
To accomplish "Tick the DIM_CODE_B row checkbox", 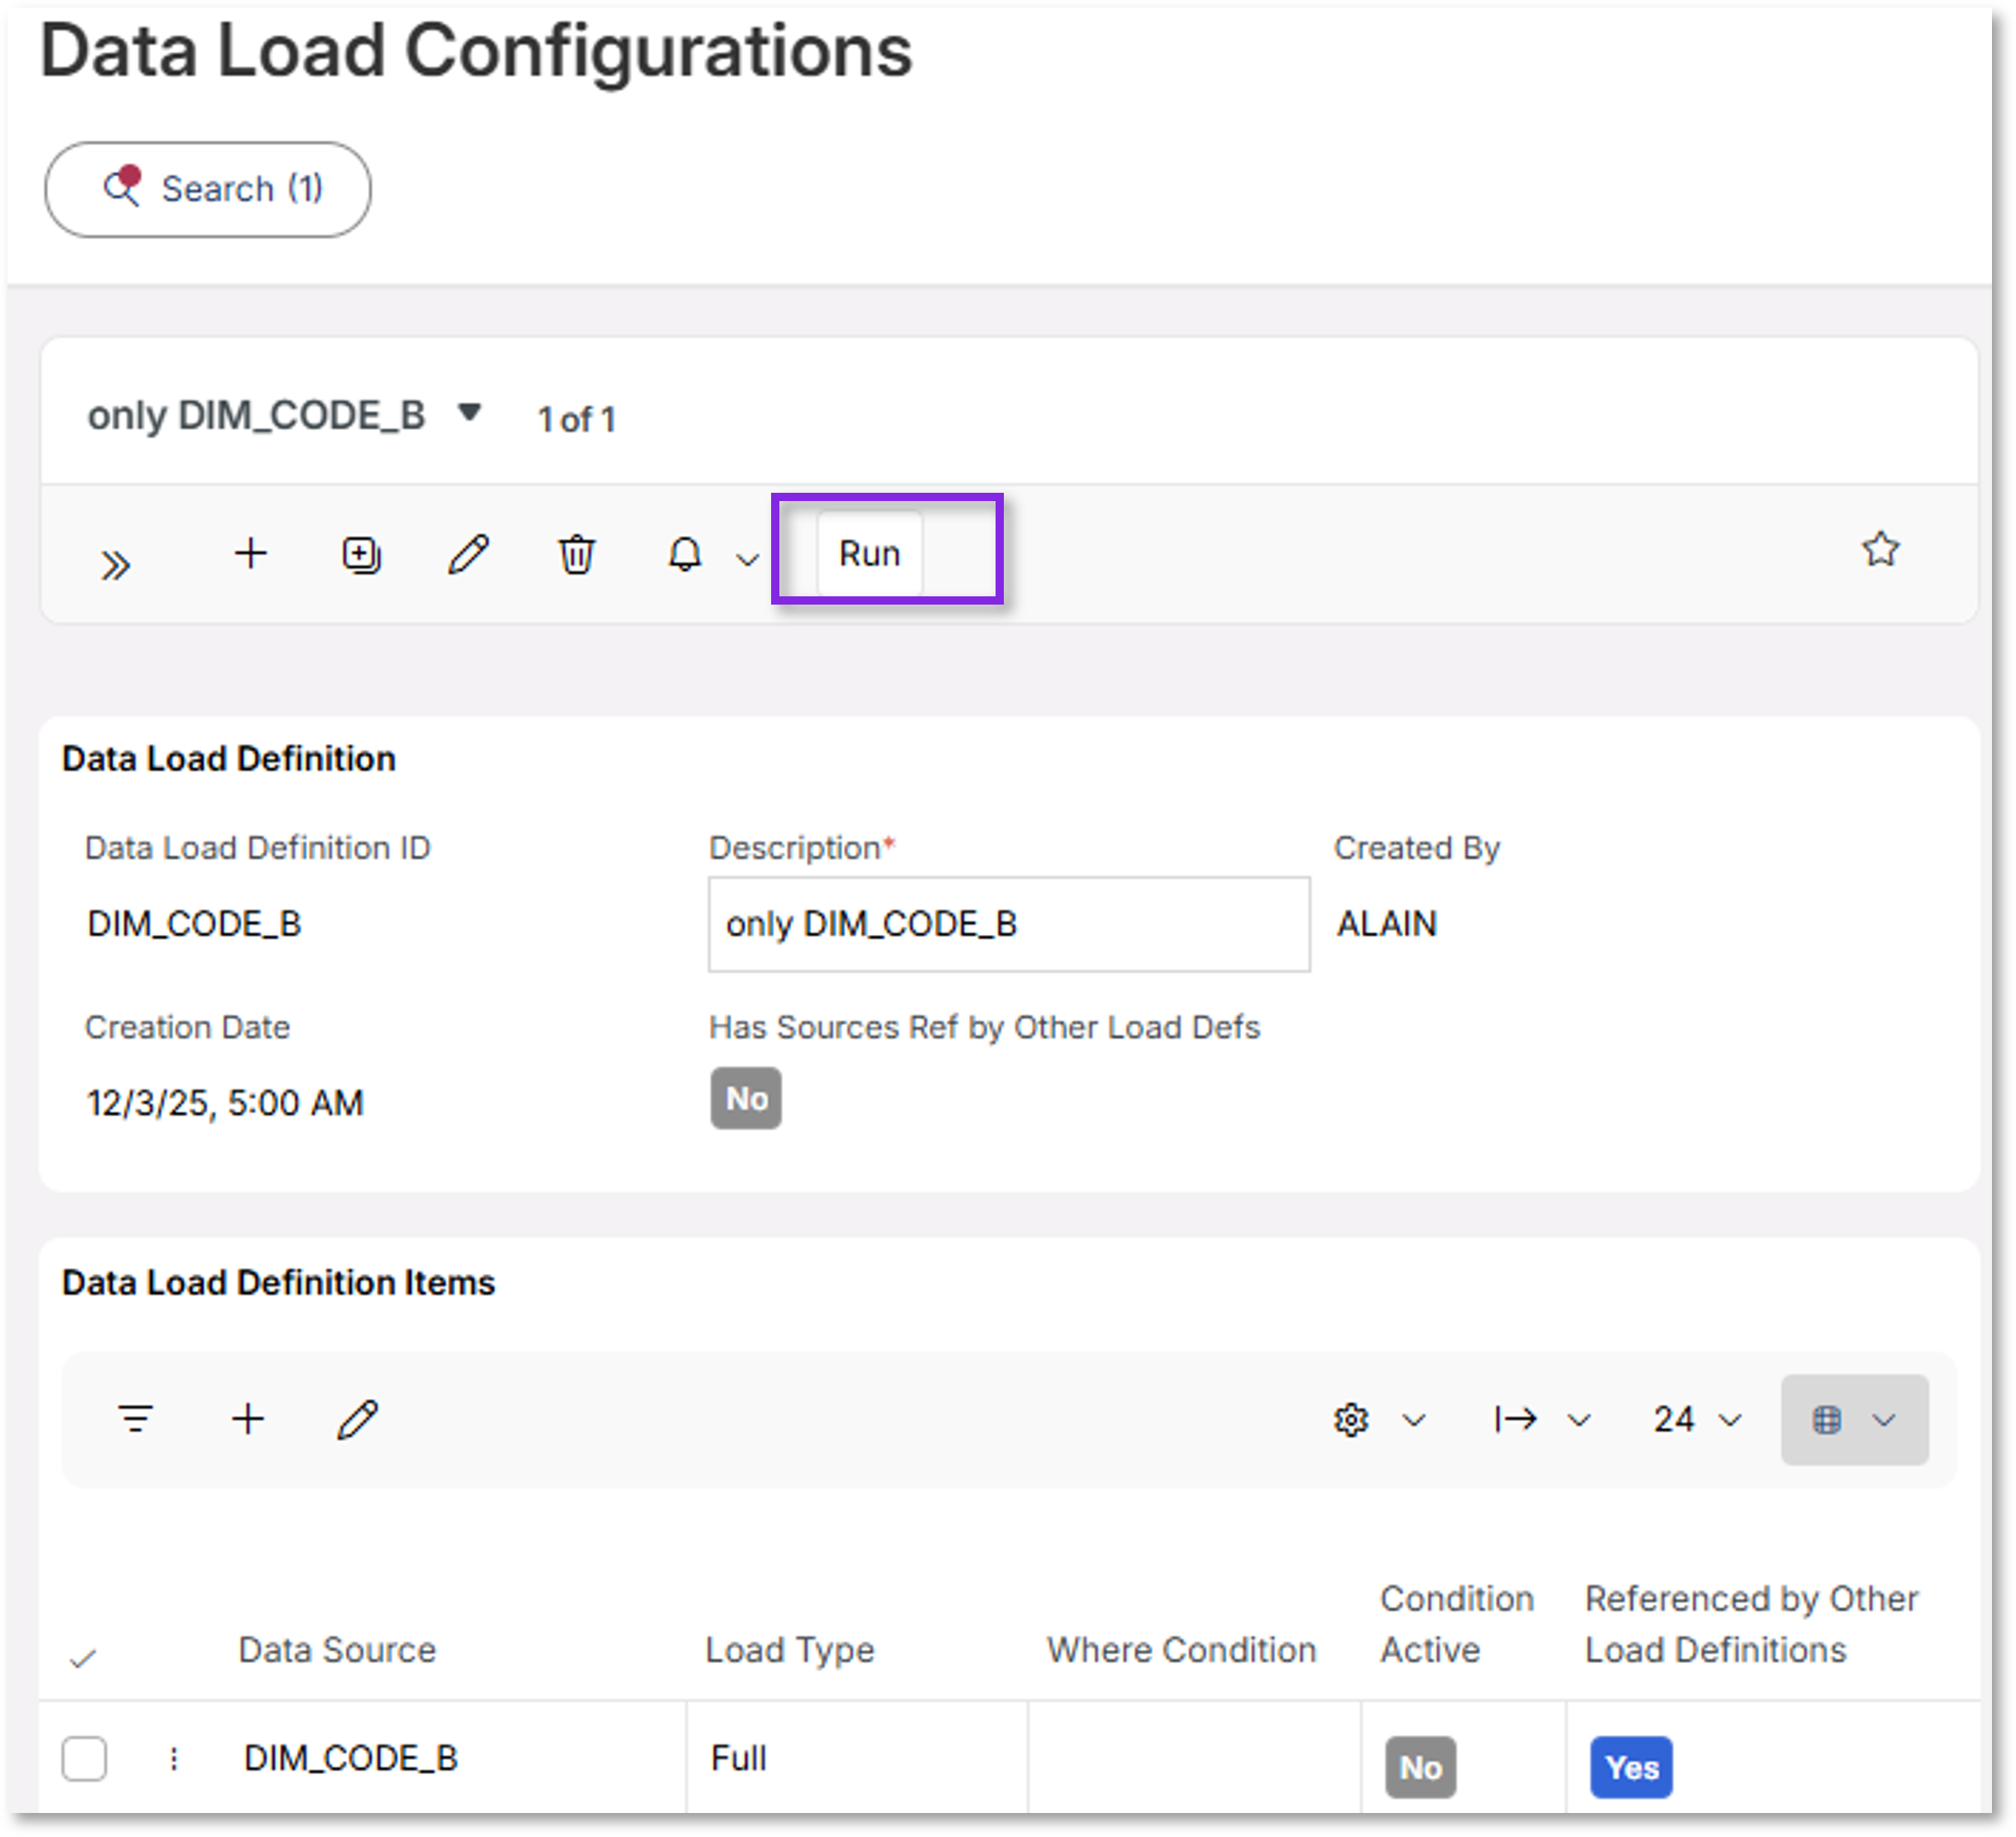I will [x=84, y=1758].
